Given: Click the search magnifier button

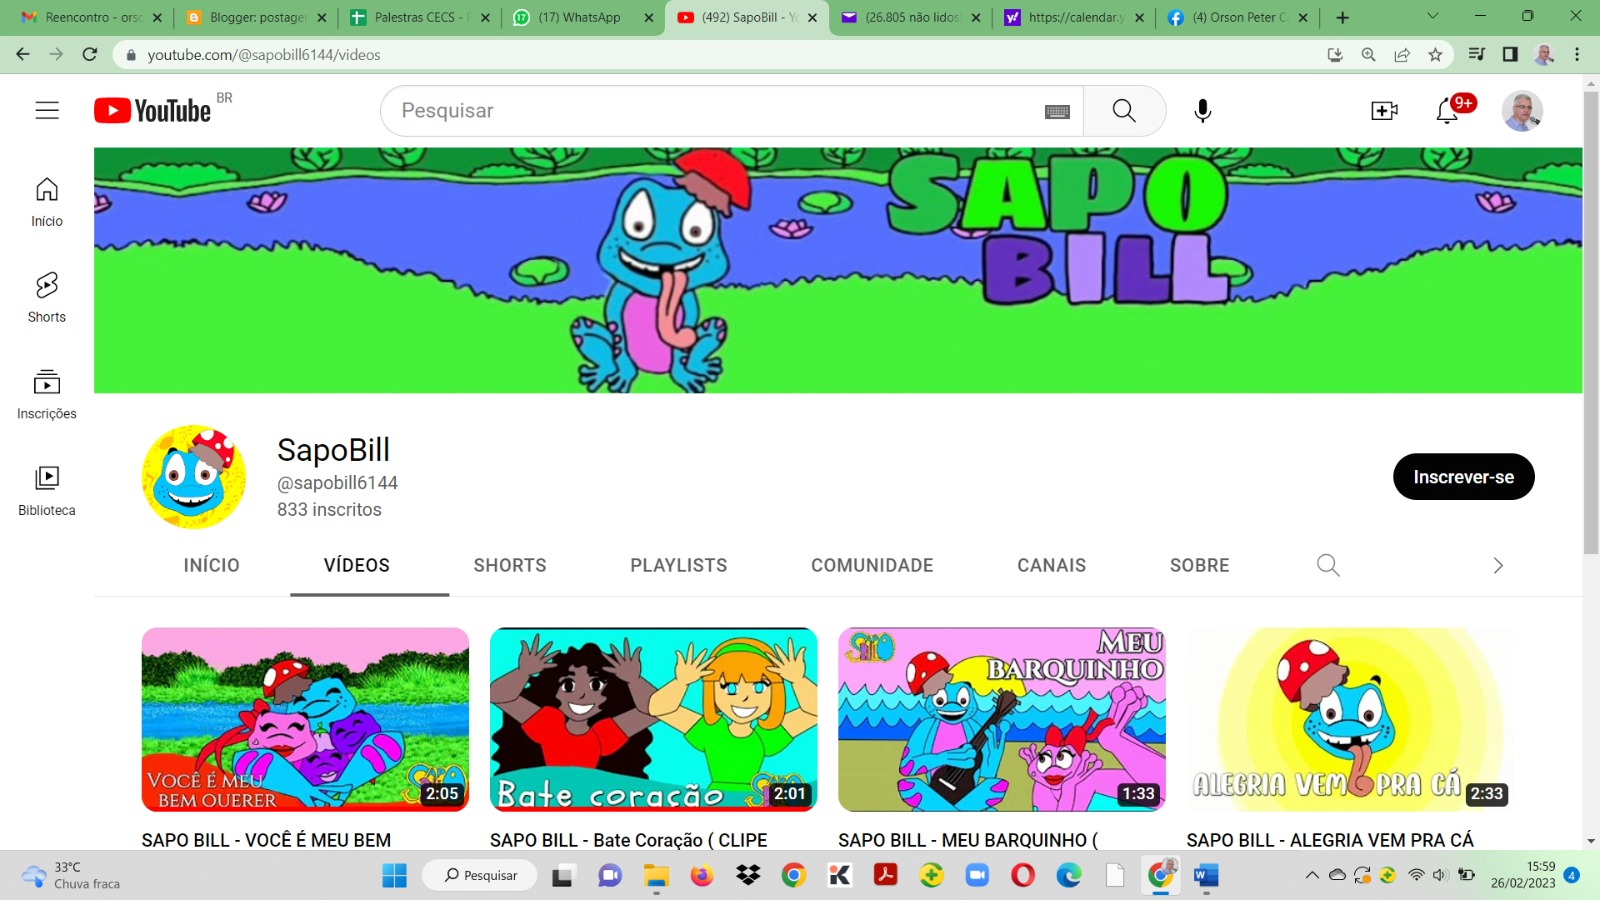Looking at the screenshot, I should tap(1124, 111).
